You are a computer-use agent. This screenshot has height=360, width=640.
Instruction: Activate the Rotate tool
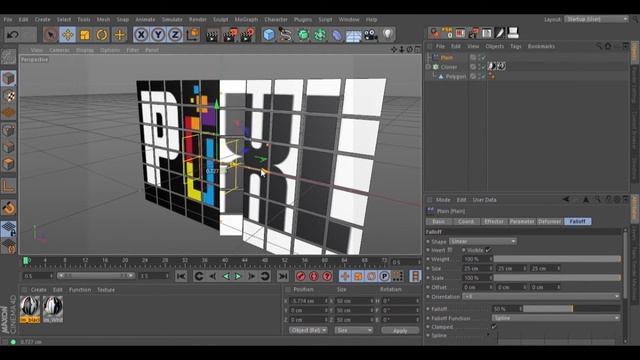(102, 35)
